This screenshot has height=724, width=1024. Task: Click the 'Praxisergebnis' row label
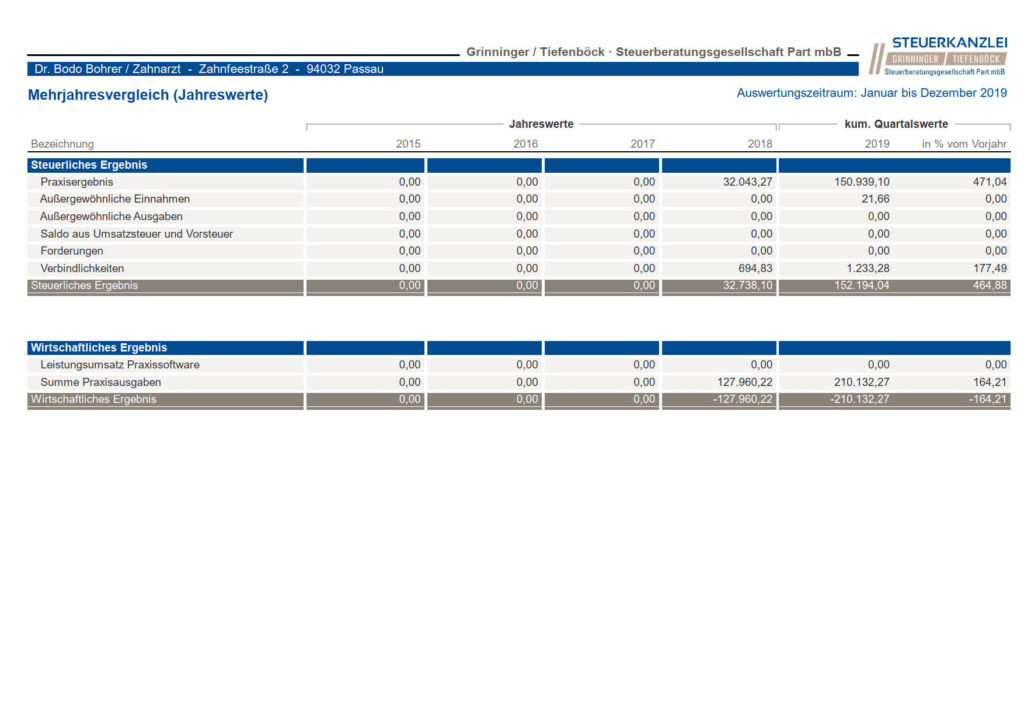tap(76, 182)
